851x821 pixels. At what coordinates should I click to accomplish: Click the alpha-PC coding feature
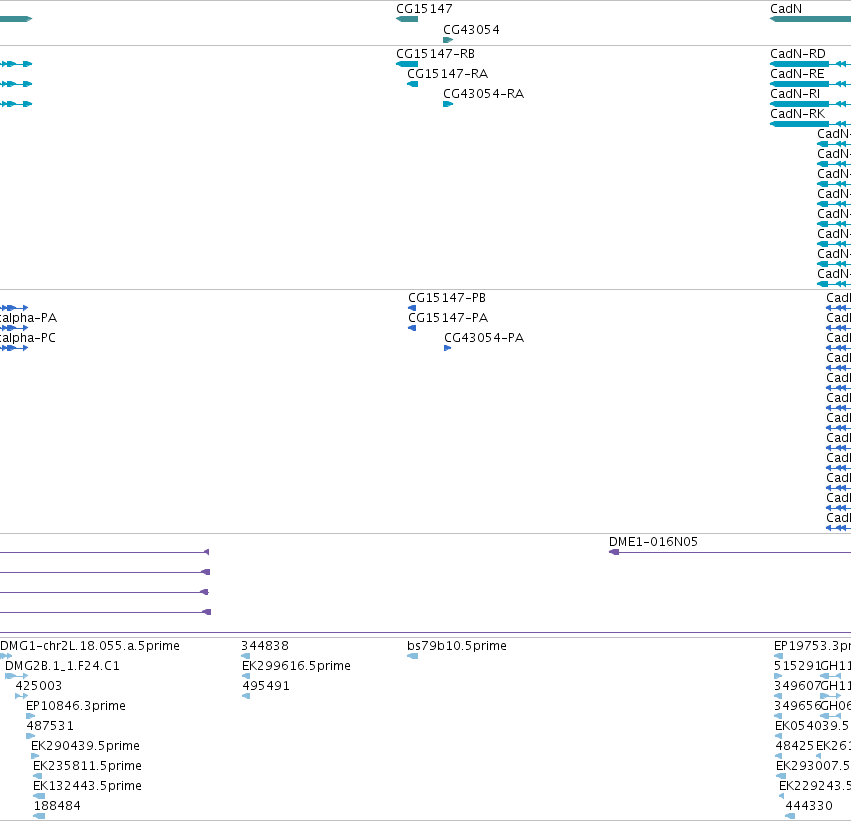(x=28, y=338)
